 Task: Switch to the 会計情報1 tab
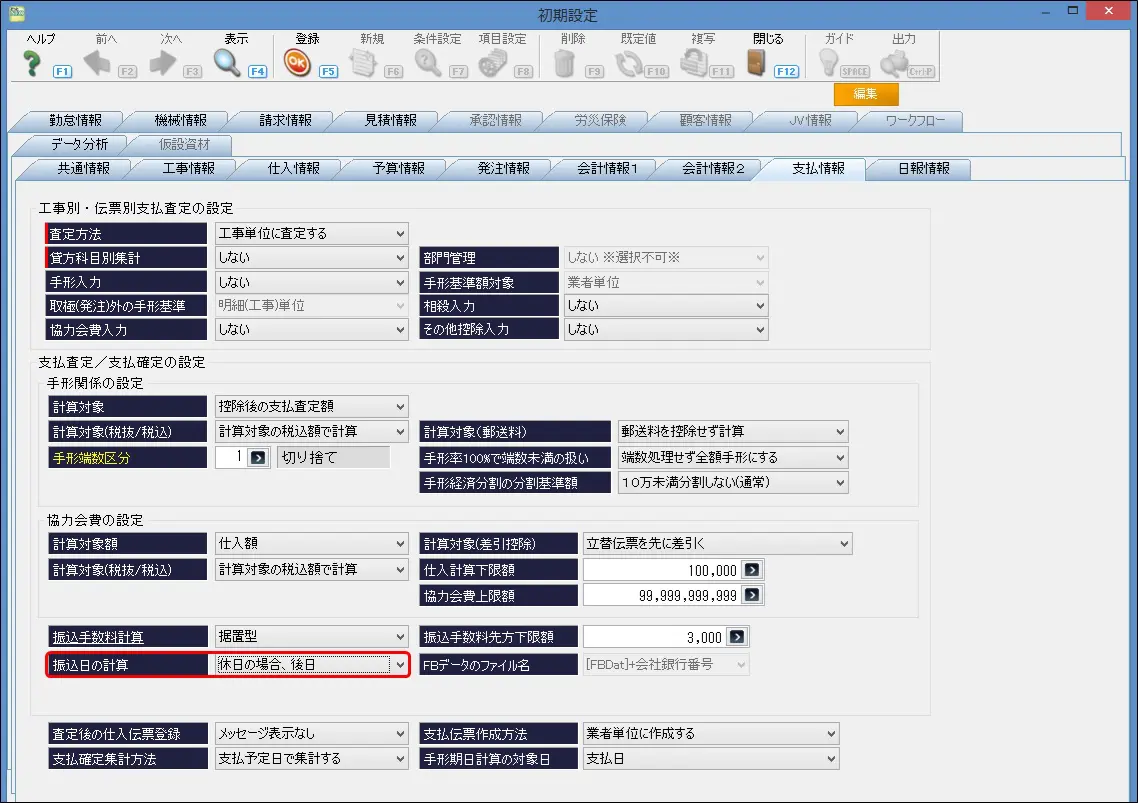pos(607,168)
